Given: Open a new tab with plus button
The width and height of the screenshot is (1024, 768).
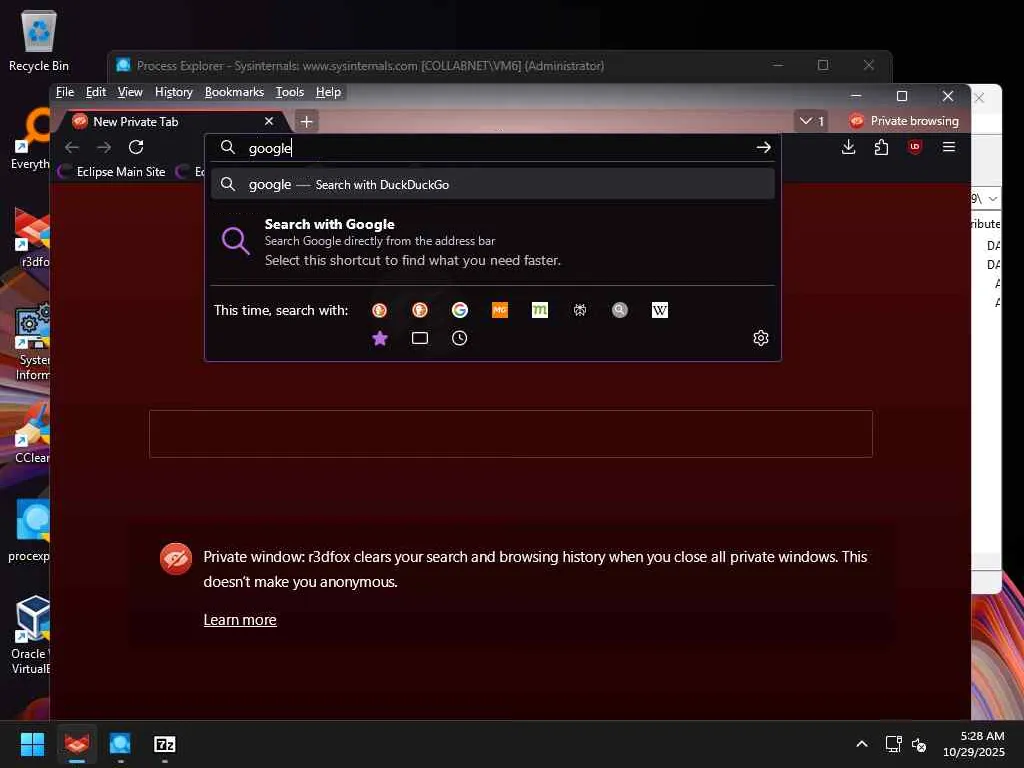Looking at the screenshot, I should (x=306, y=121).
